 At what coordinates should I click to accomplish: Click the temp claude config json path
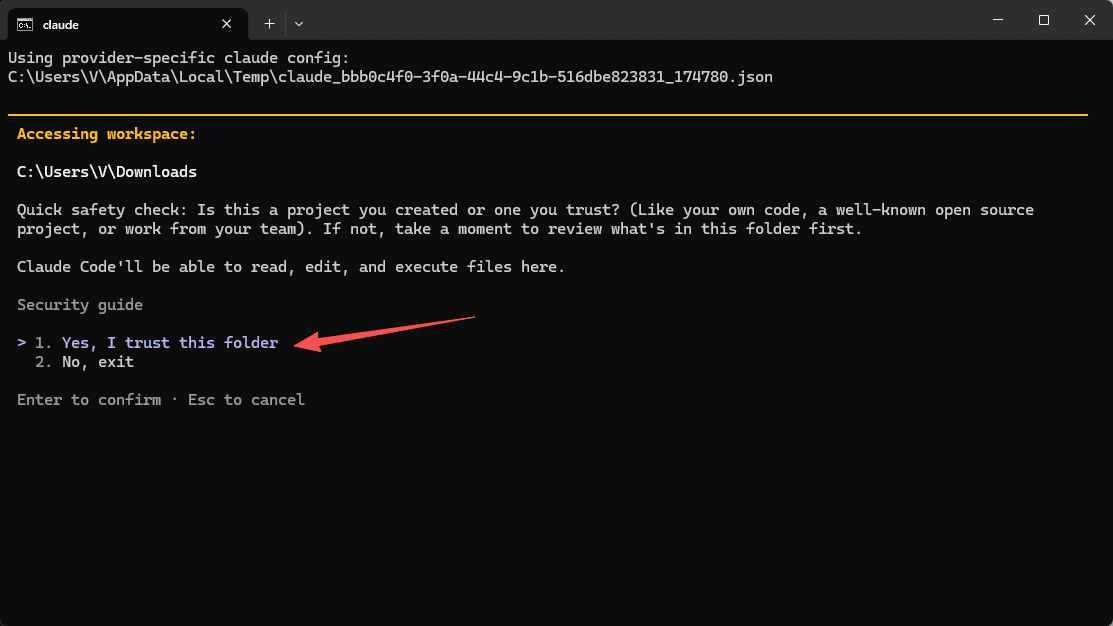(390, 77)
